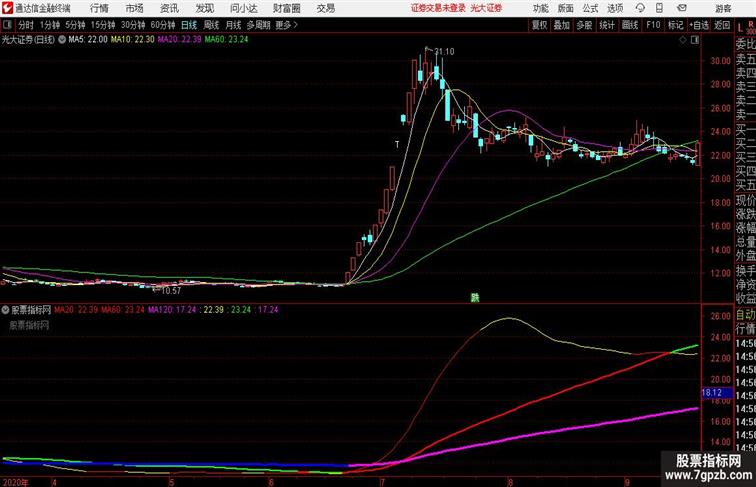Click the round settings icon next to 光大证券(日线)

click(62, 40)
